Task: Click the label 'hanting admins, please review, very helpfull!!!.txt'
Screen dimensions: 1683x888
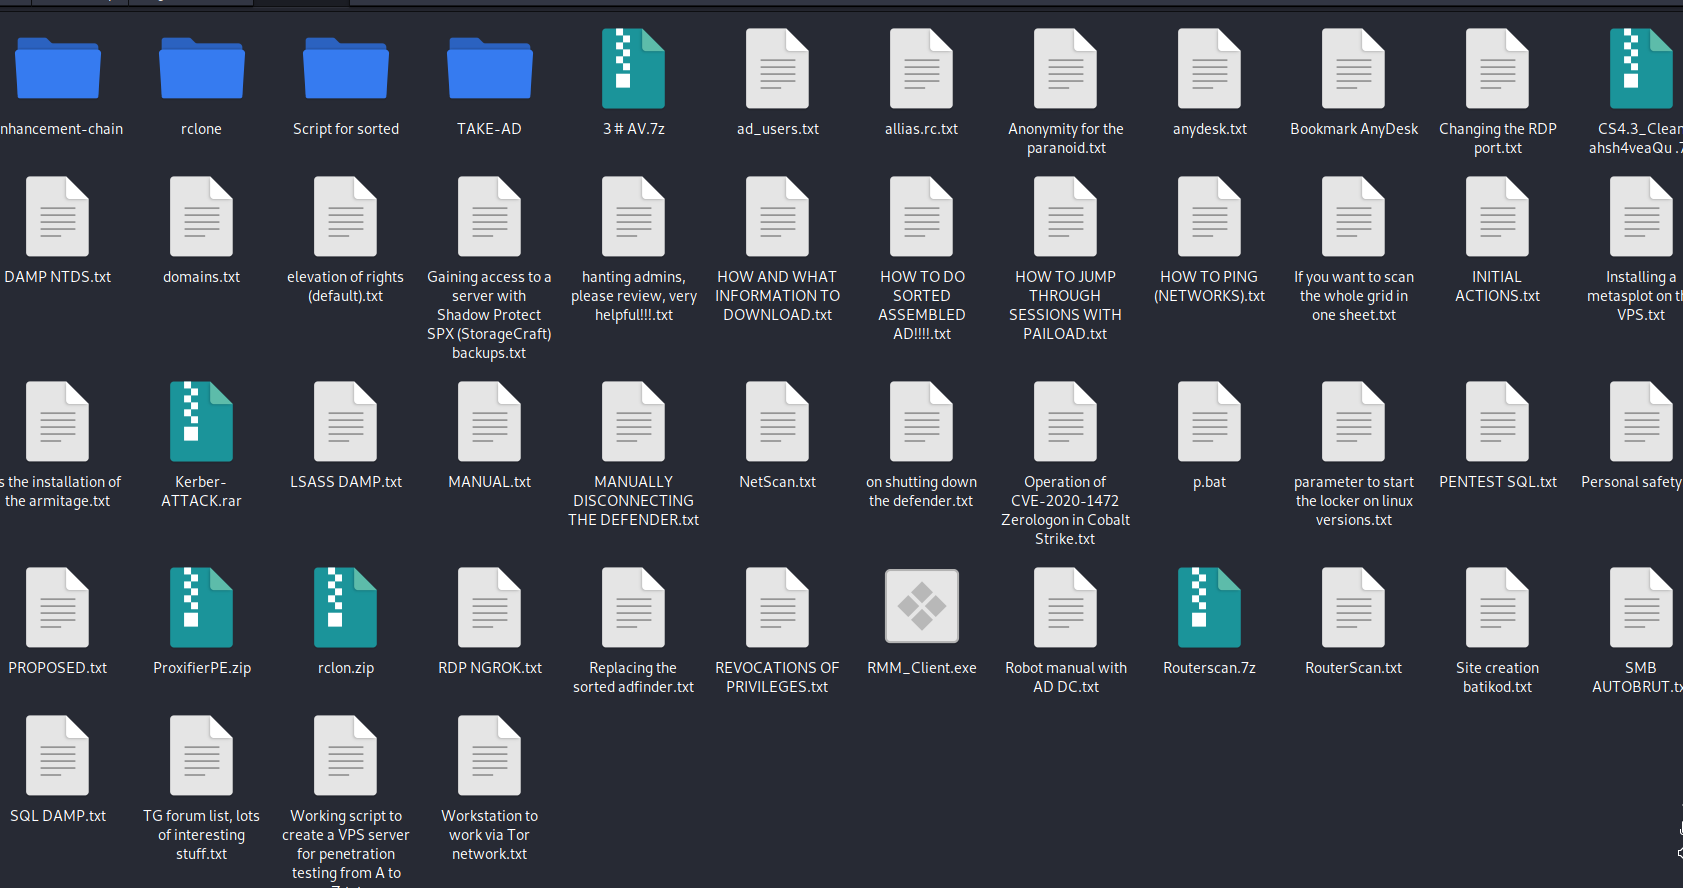Action: [x=634, y=296]
